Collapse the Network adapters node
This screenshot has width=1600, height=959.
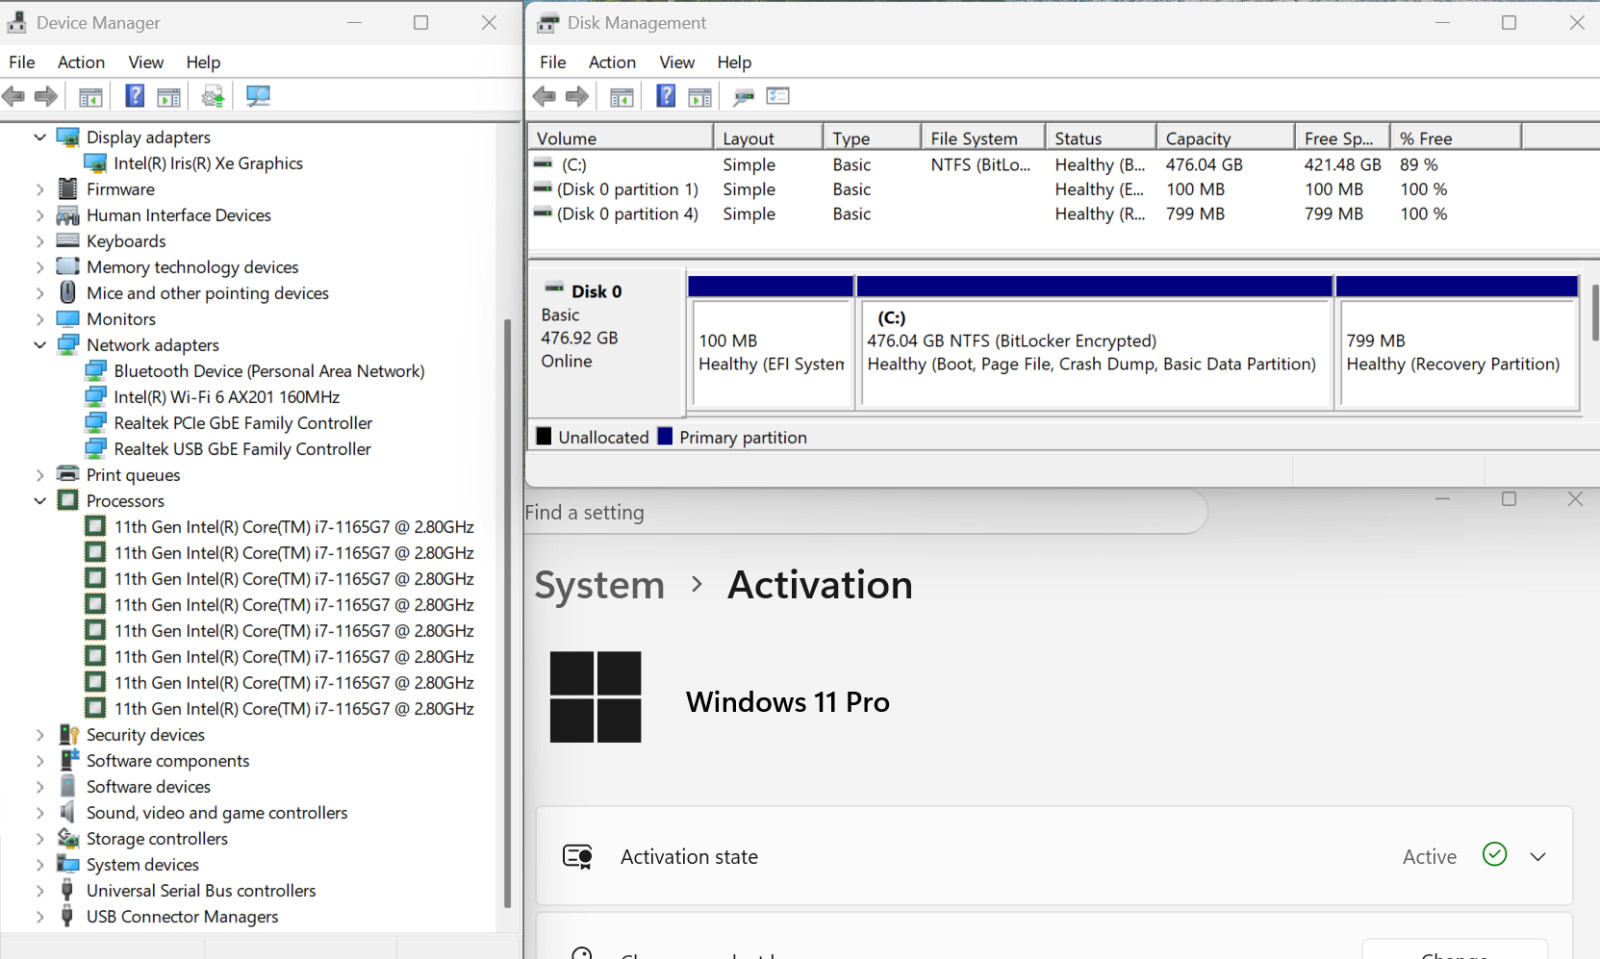pos(40,345)
